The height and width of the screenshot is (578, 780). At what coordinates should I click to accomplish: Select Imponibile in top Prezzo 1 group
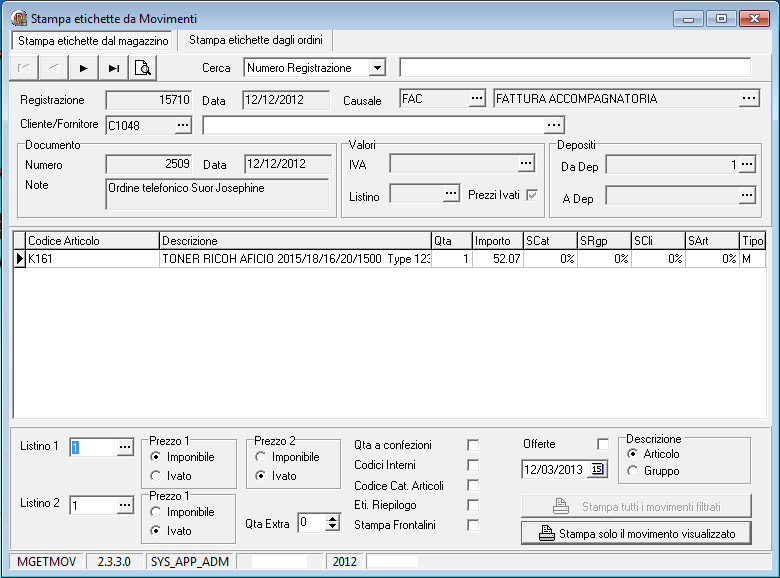coord(156,457)
